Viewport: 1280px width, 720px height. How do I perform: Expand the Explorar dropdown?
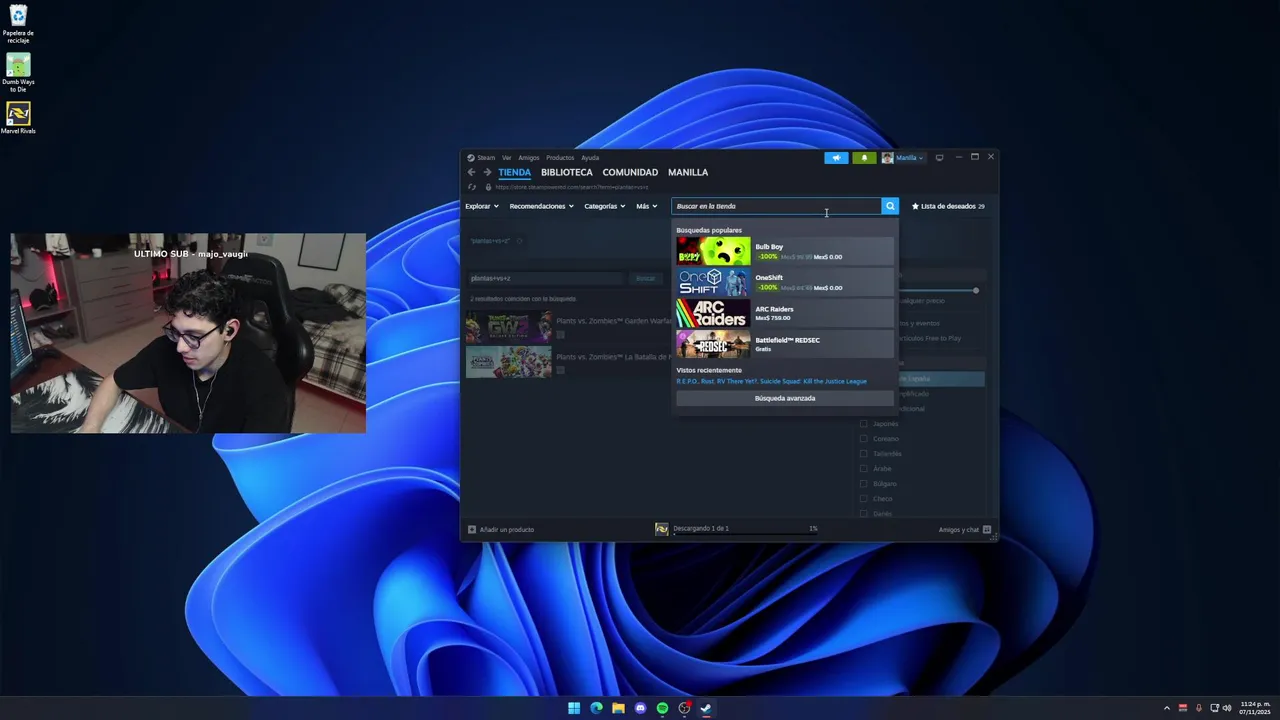(482, 206)
